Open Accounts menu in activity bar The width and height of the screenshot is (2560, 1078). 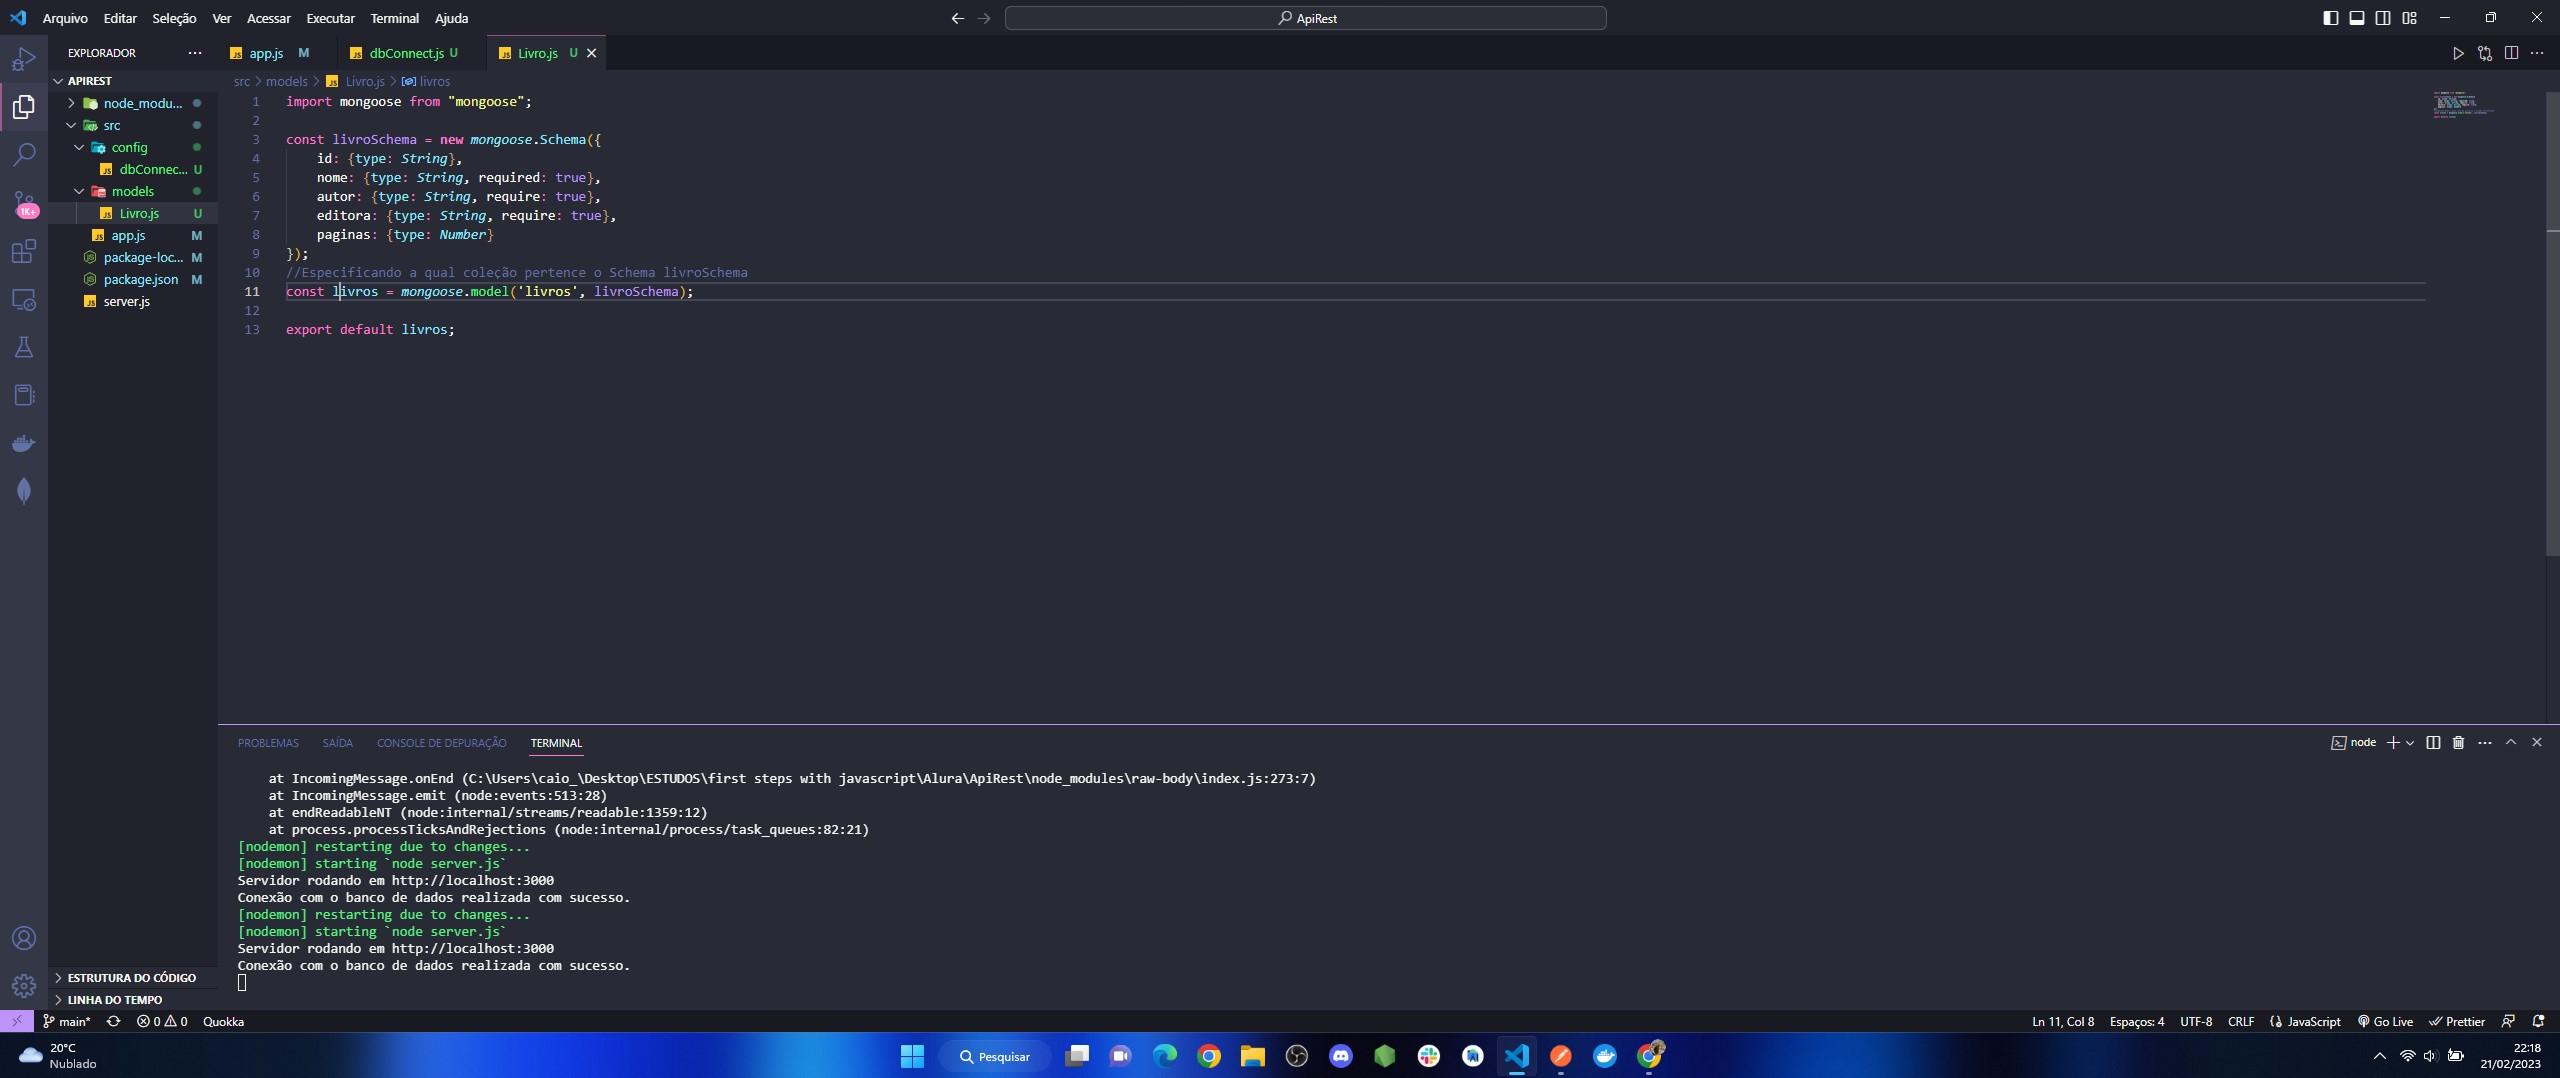pyautogui.click(x=24, y=938)
